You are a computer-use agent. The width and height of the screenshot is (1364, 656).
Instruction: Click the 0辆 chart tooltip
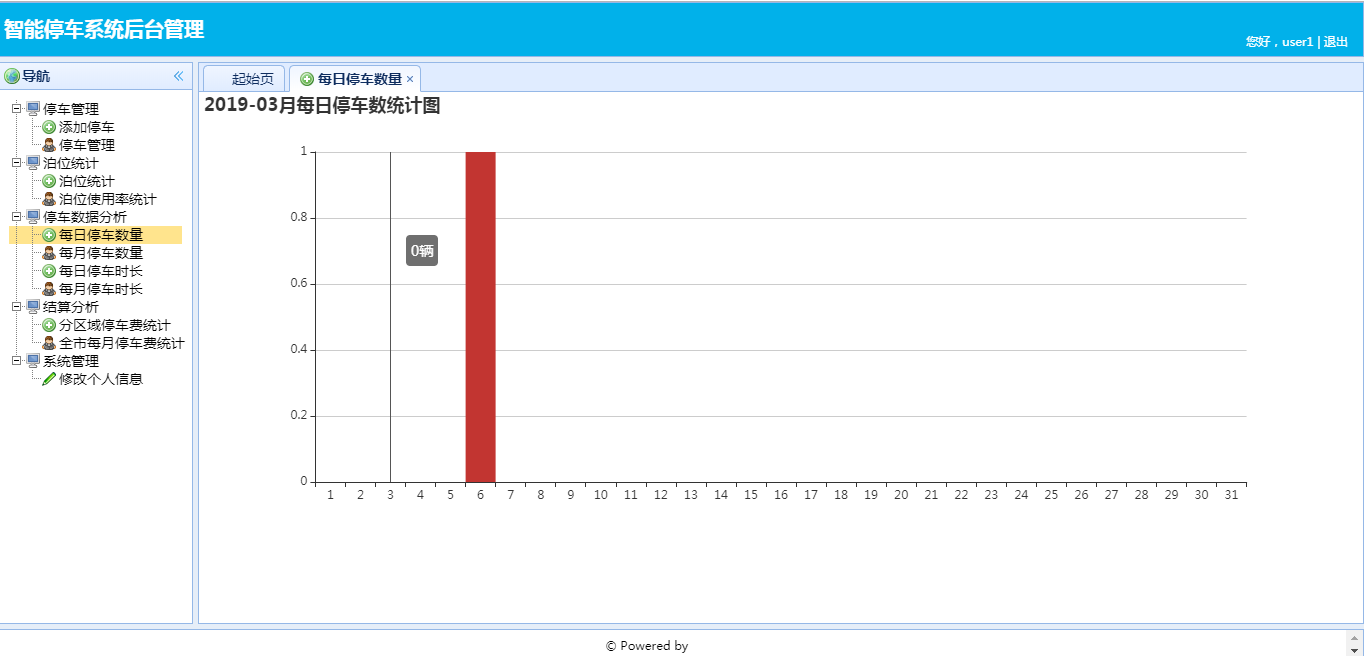pyautogui.click(x=422, y=251)
